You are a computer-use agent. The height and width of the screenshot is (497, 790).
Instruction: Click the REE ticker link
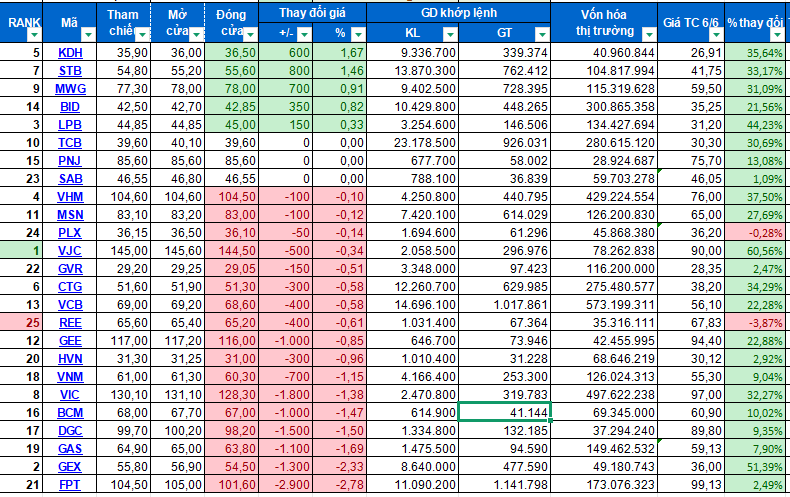70,323
